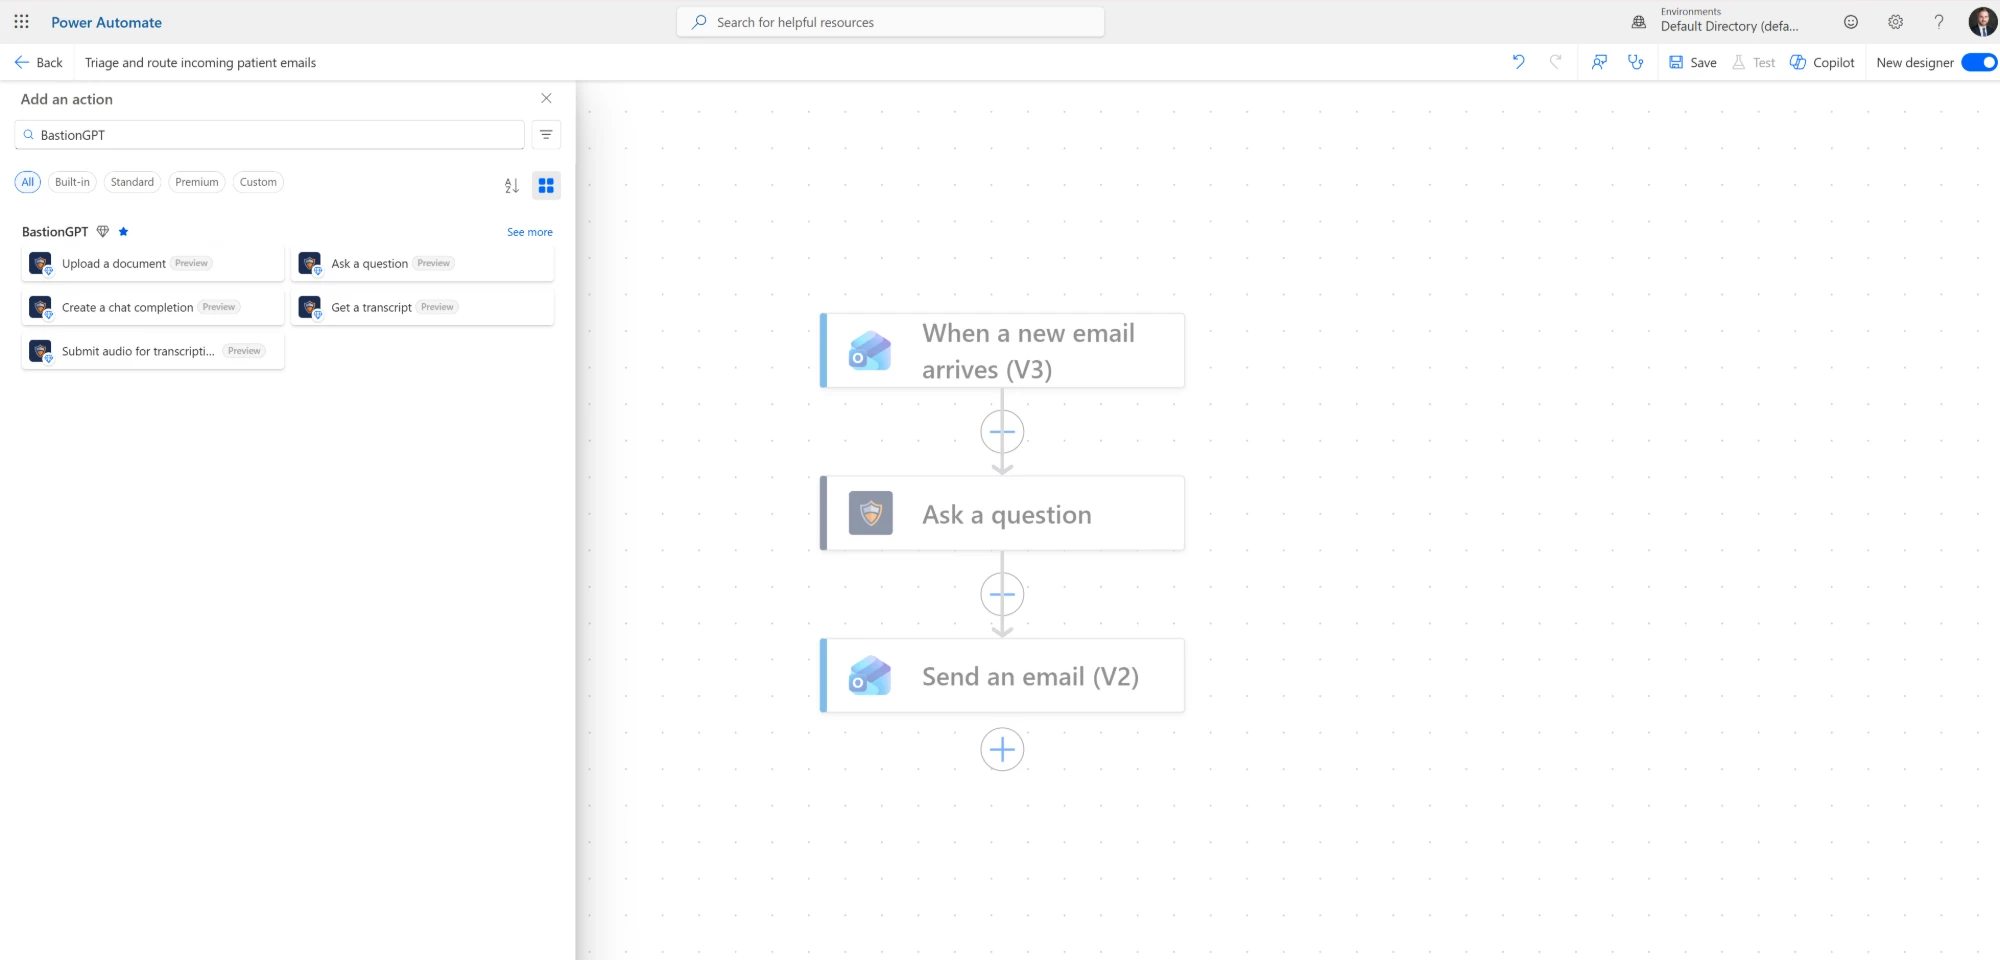Click the Create a chat completion BastionGPT icon
2000x960 pixels.
[x=40, y=307]
